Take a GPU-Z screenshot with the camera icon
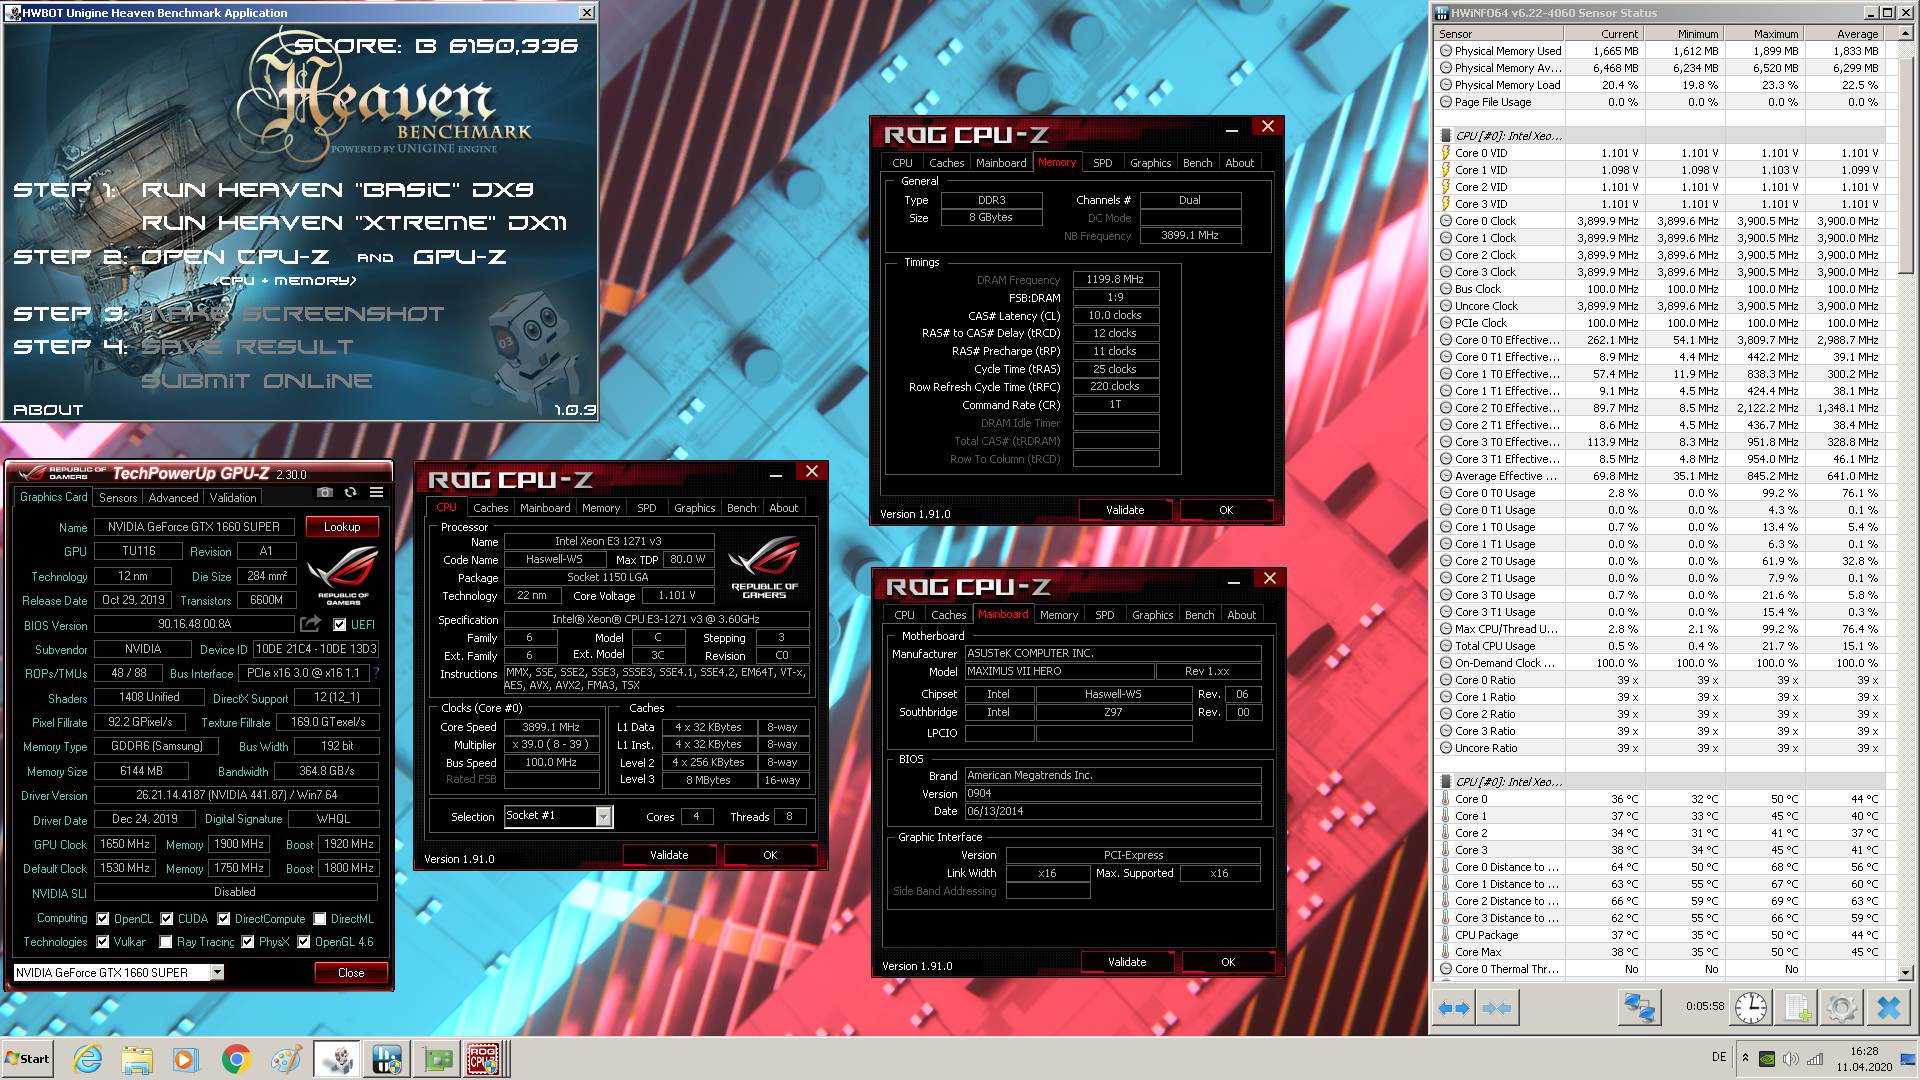 pos(325,492)
